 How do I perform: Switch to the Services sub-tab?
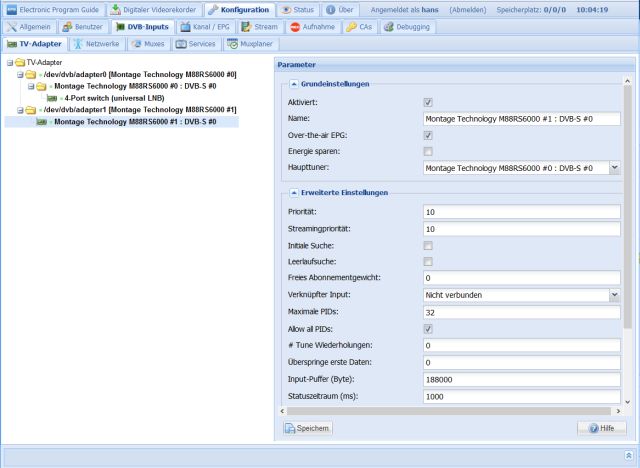[x=196, y=44]
